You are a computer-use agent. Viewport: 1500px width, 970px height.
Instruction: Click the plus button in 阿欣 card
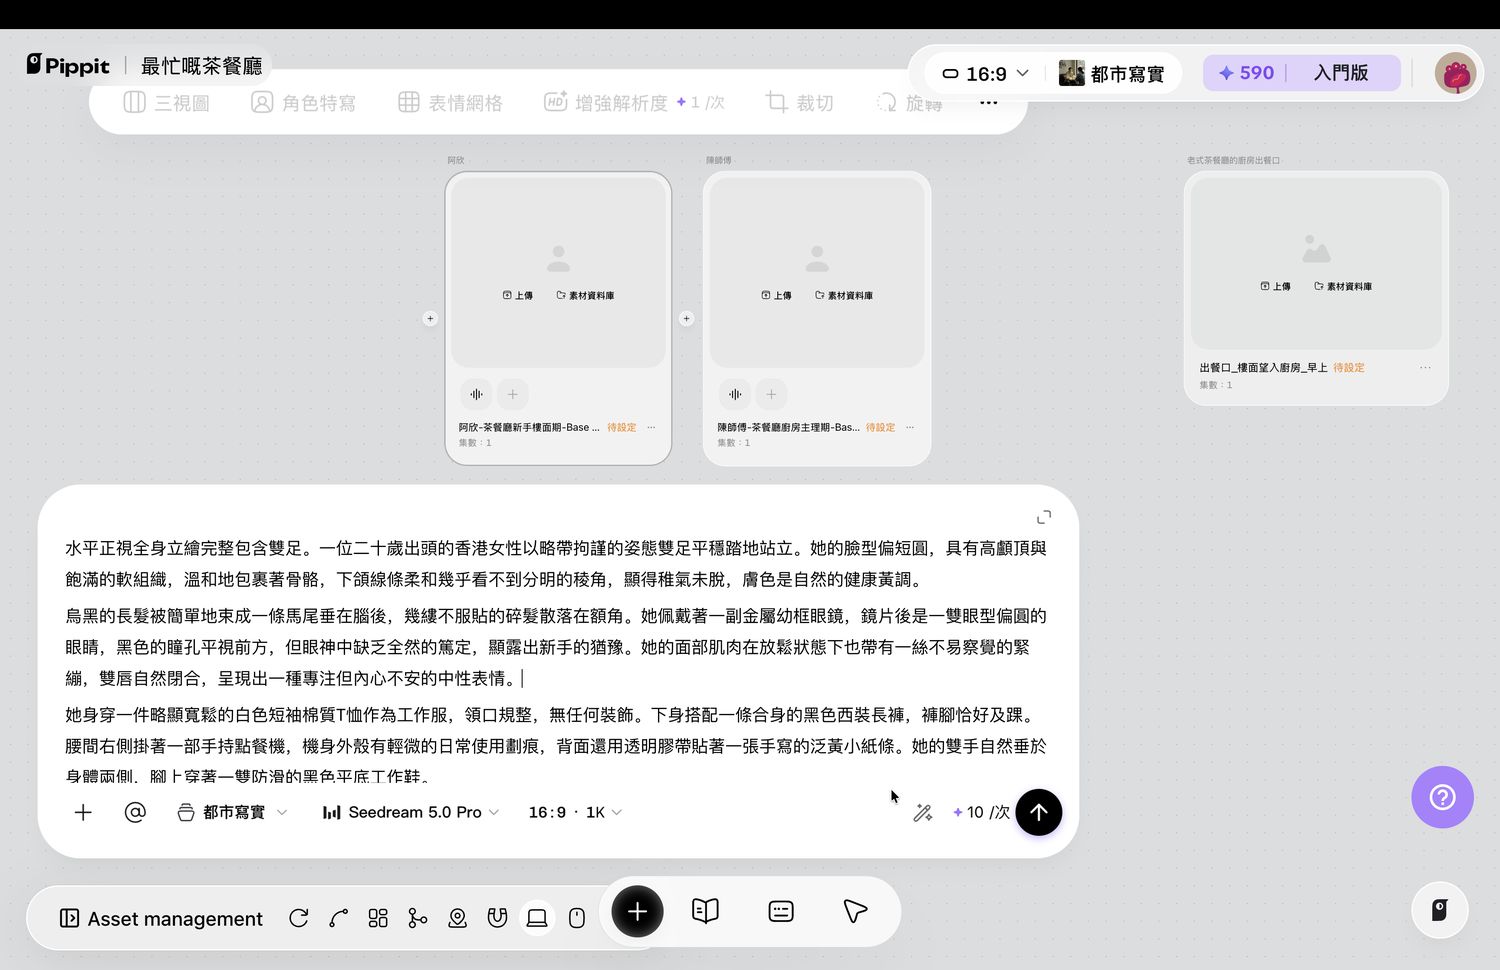[512, 394]
